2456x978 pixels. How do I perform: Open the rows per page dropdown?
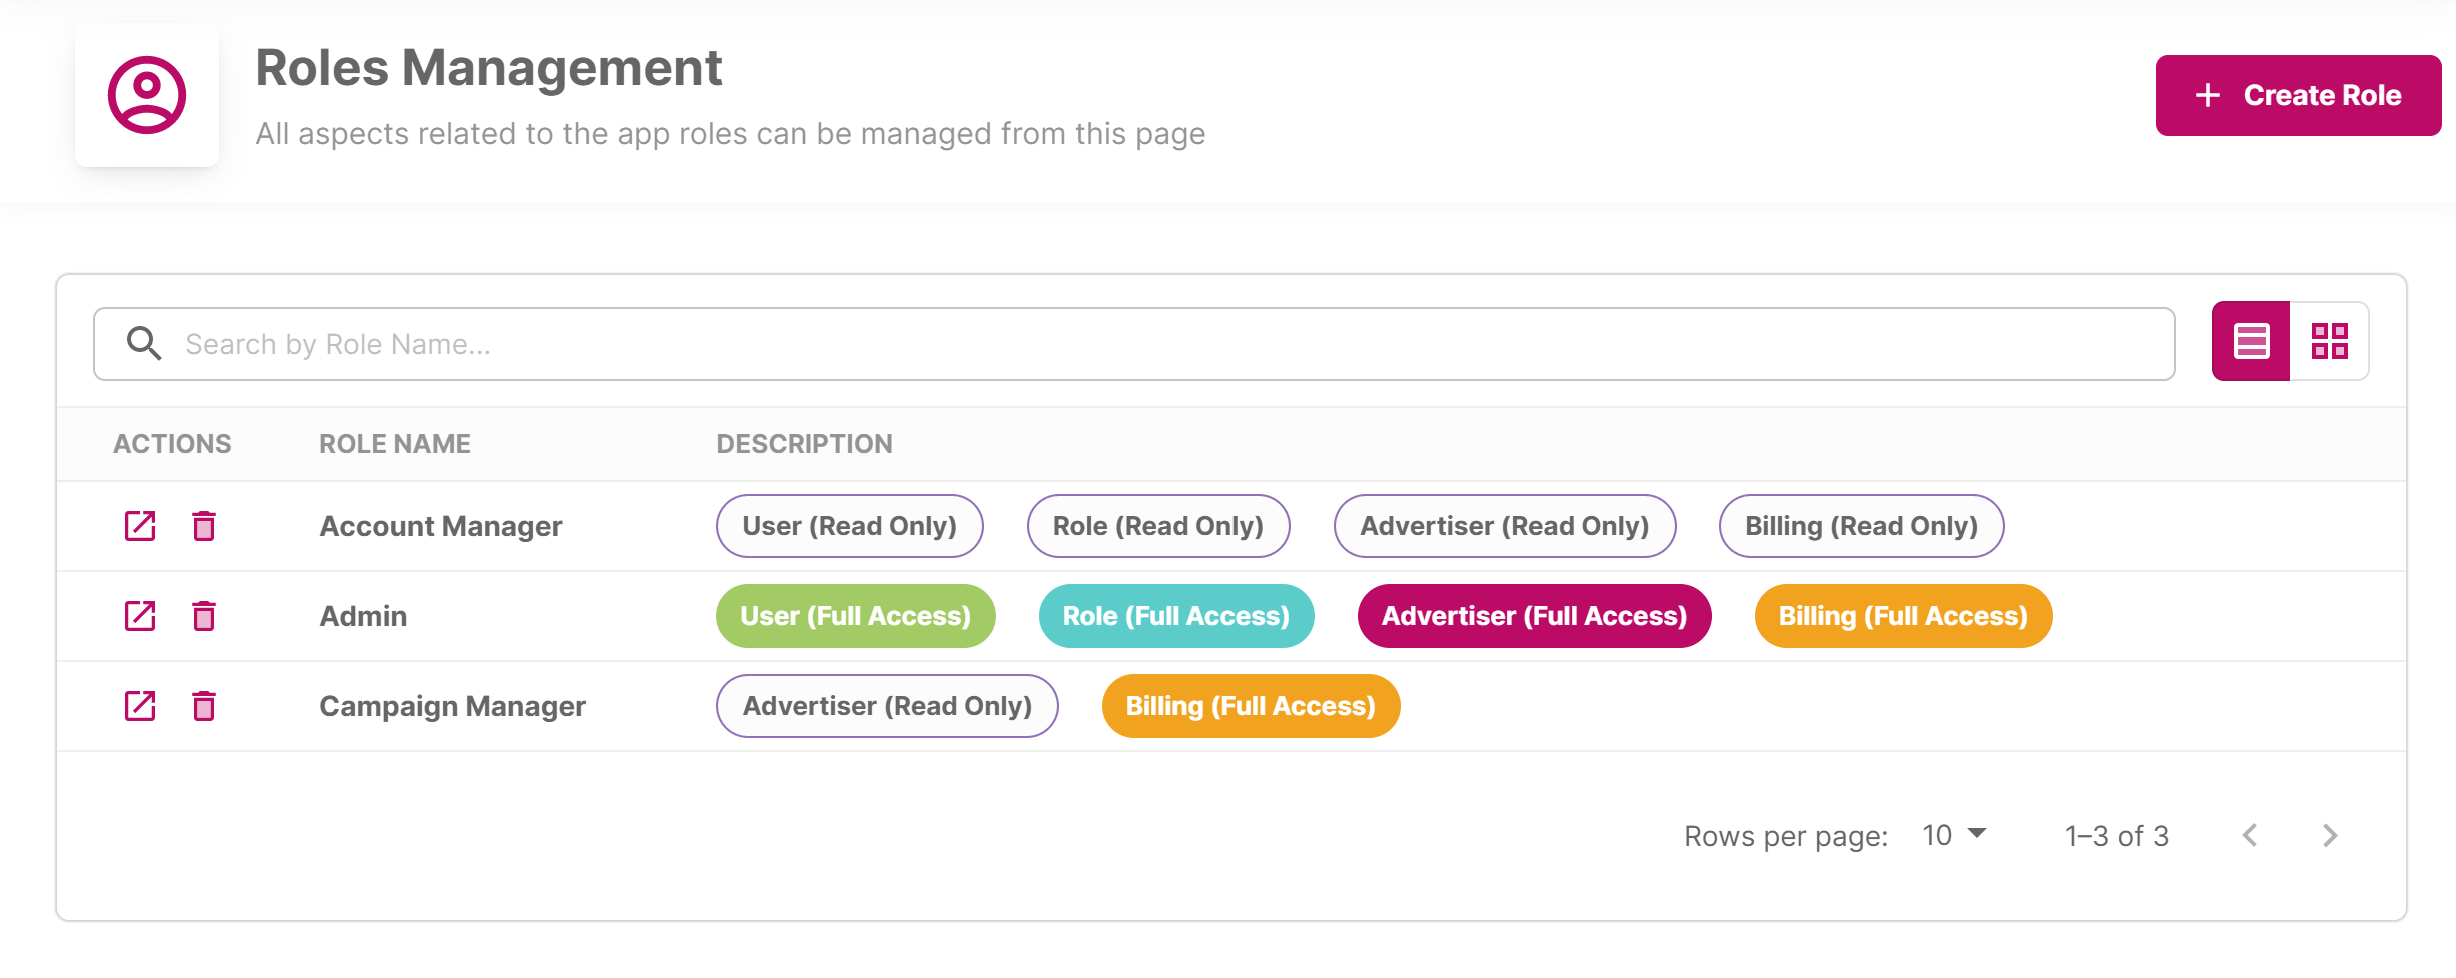1955,835
